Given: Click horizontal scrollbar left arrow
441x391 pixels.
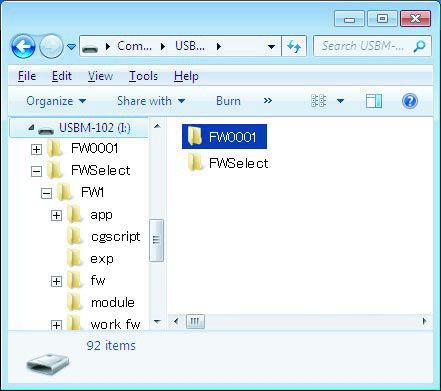Looking at the screenshot, I should pyautogui.click(x=176, y=321).
